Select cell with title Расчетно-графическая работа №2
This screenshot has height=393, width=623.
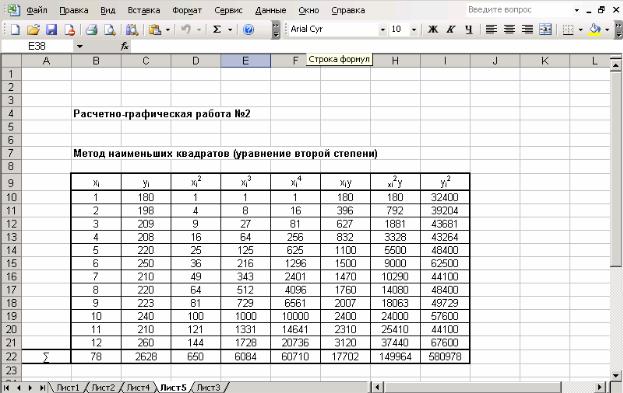[162, 114]
